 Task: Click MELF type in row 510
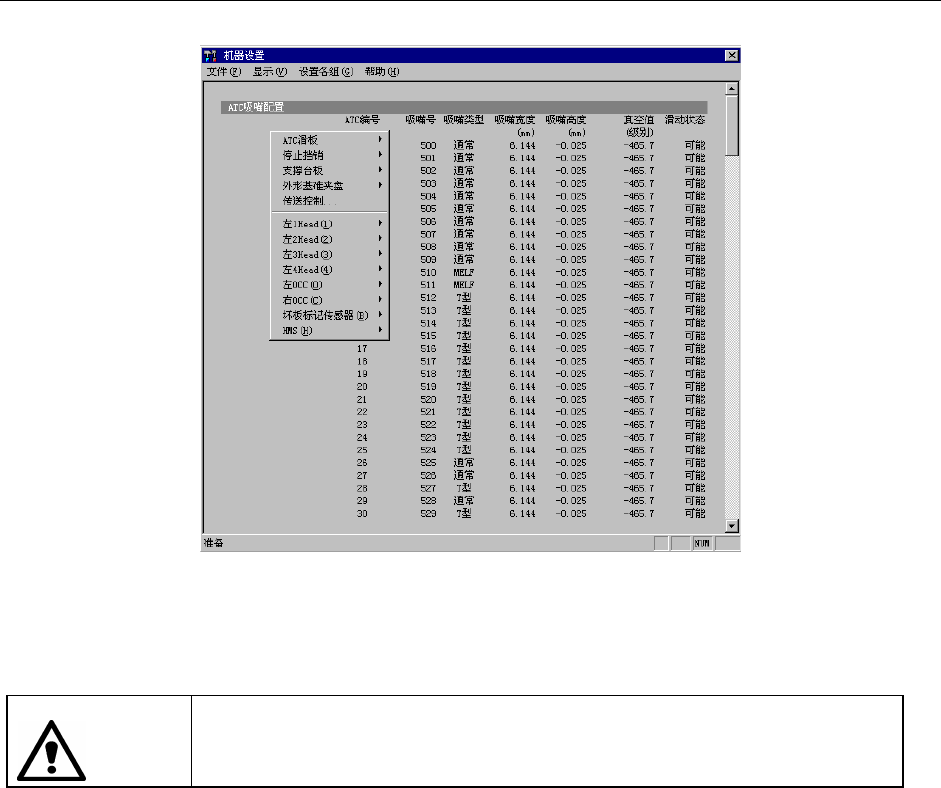[x=463, y=272]
